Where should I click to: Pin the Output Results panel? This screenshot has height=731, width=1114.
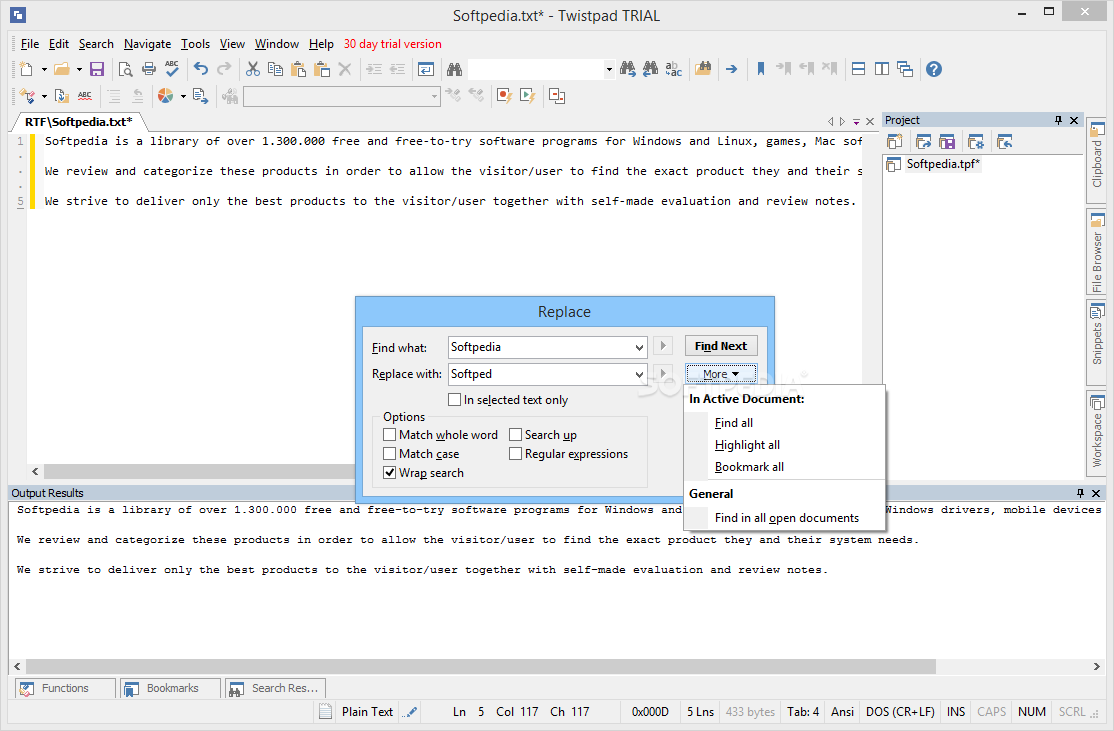[1081, 493]
